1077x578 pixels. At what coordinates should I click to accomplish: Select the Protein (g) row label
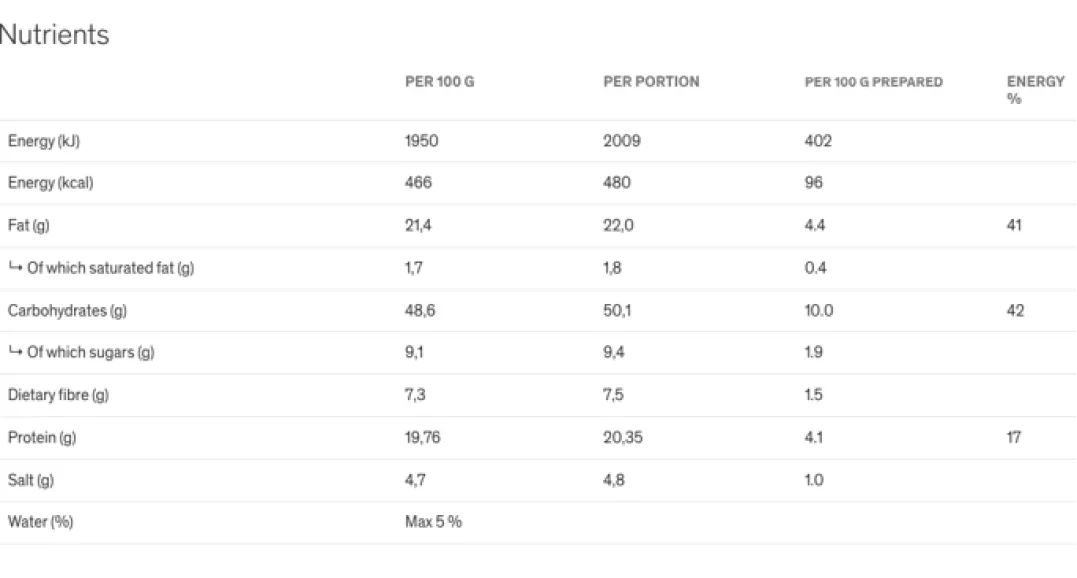[42, 437]
